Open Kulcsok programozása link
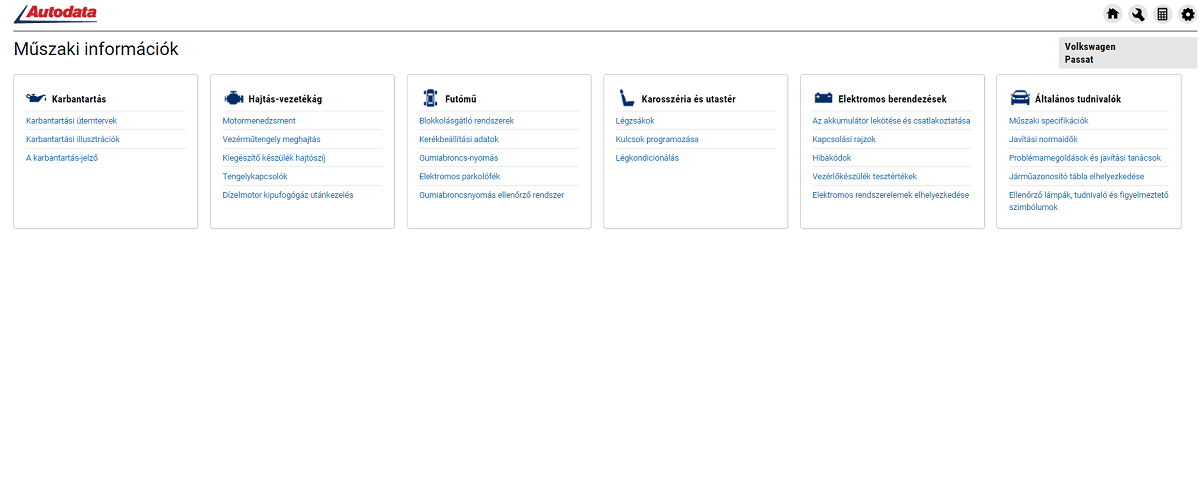The height and width of the screenshot is (491, 1200). click(656, 139)
